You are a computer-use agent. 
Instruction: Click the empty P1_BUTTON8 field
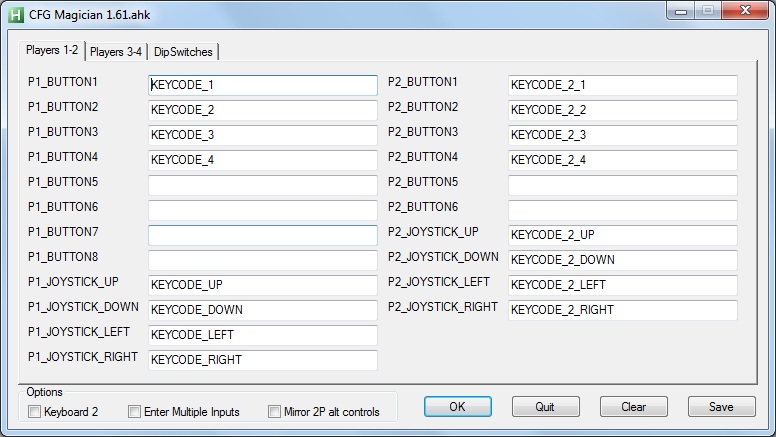pyautogui.click(x=262, y=260)
